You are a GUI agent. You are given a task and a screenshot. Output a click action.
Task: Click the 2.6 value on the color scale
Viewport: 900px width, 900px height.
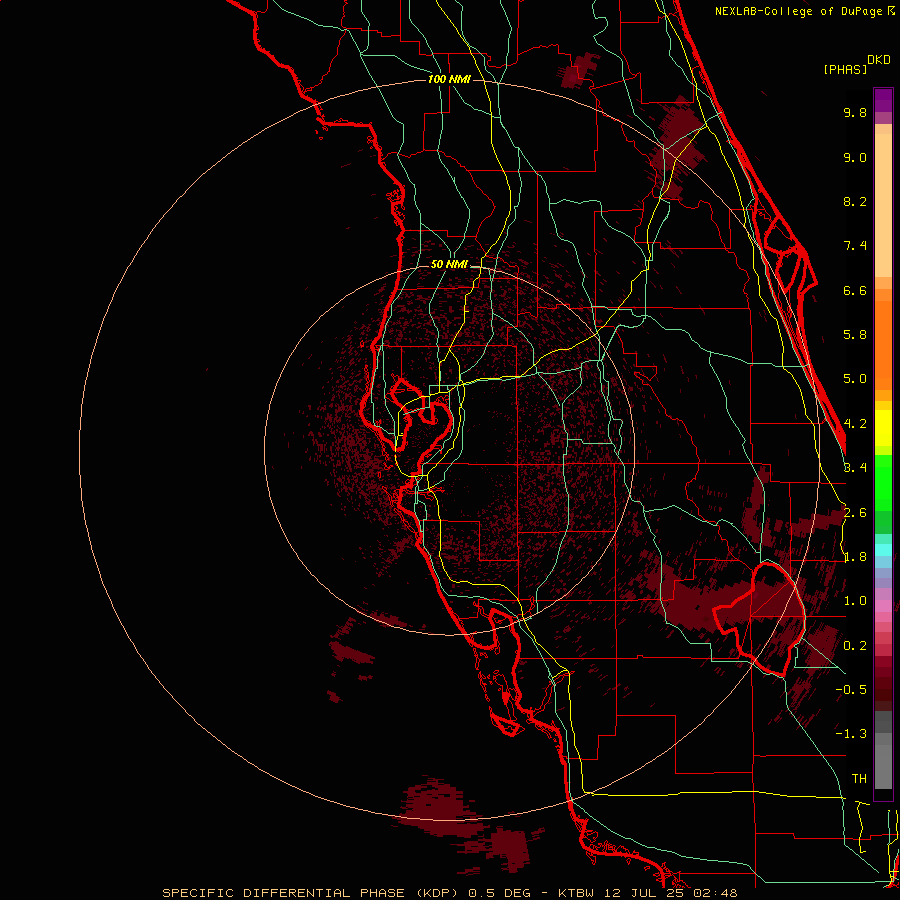[855, 513]
